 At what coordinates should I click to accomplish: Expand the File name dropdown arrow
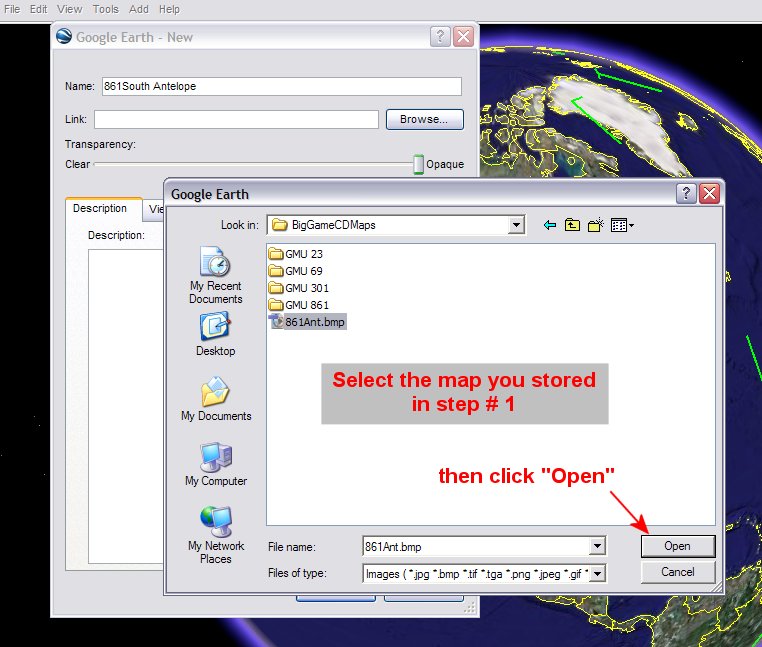597,546
